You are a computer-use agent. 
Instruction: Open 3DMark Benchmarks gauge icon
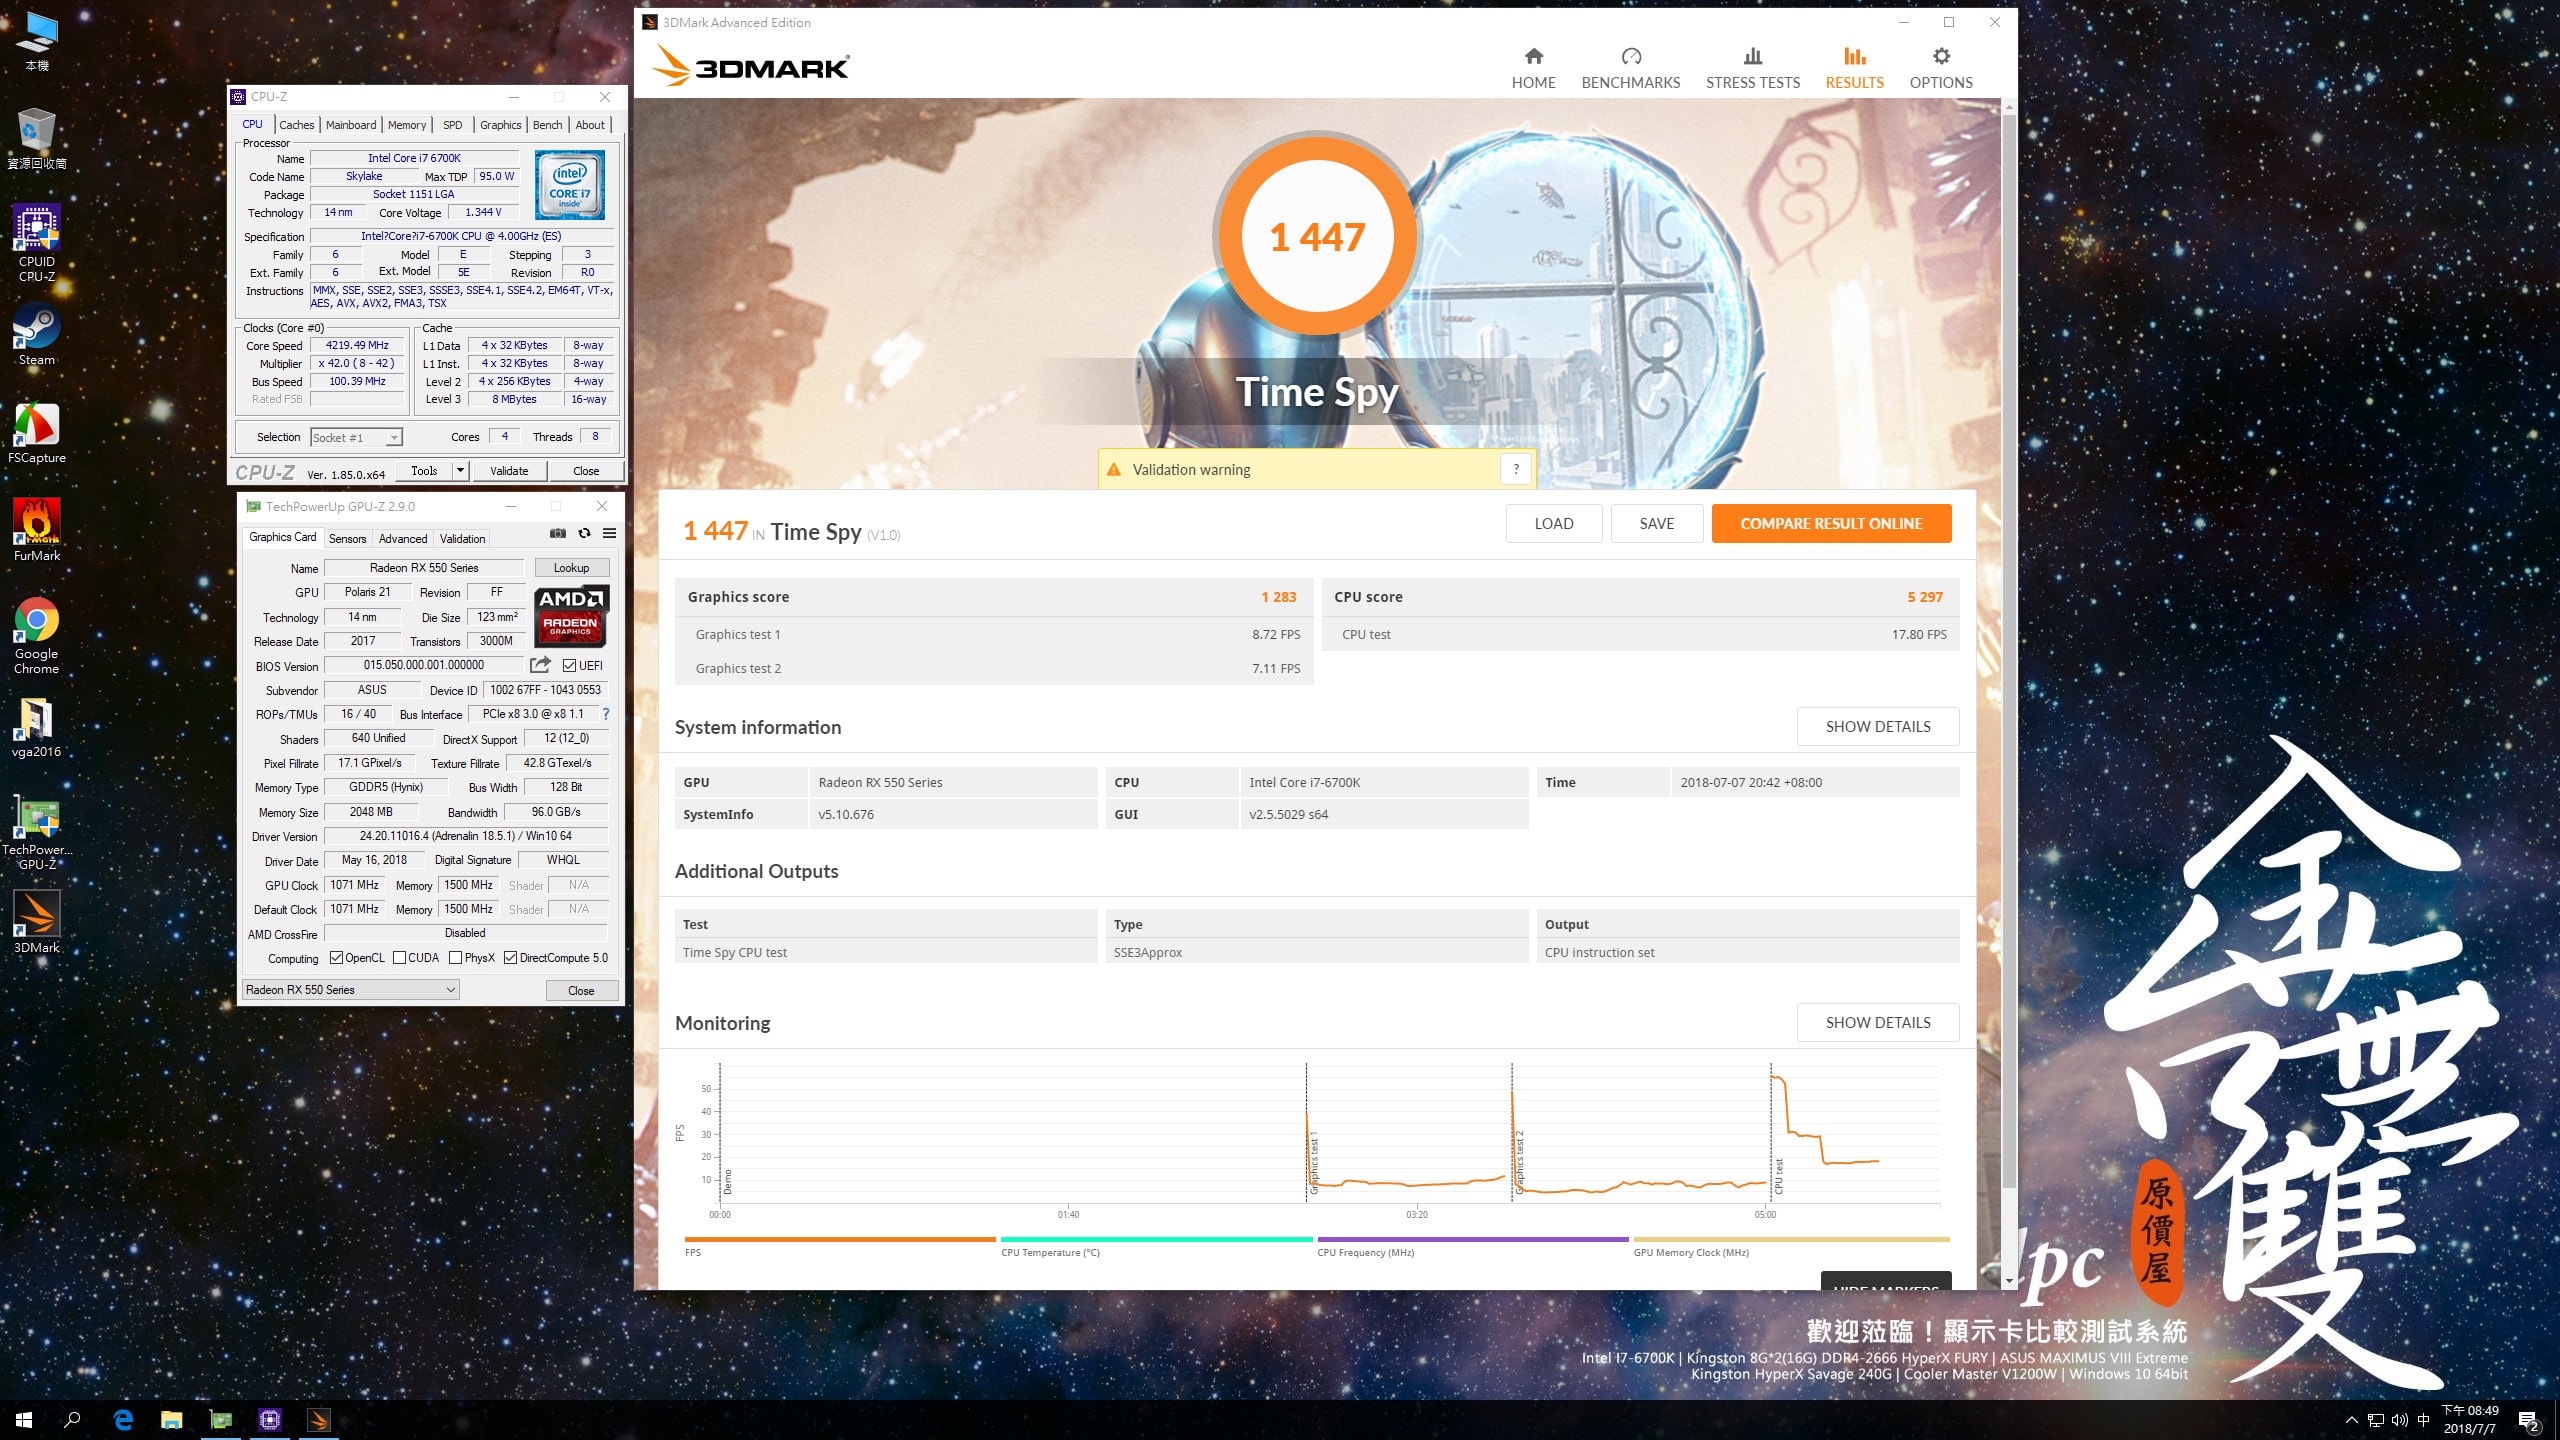tap(1630, 57)
